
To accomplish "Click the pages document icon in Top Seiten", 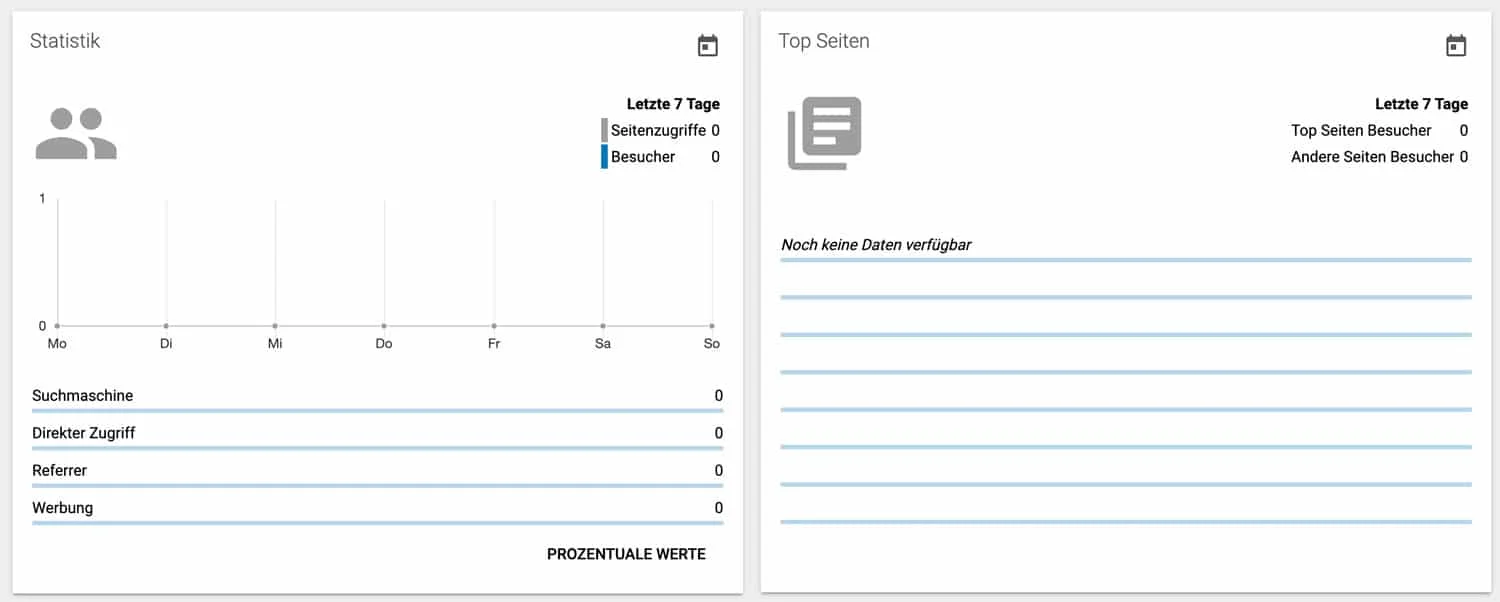I will (824, 131).
